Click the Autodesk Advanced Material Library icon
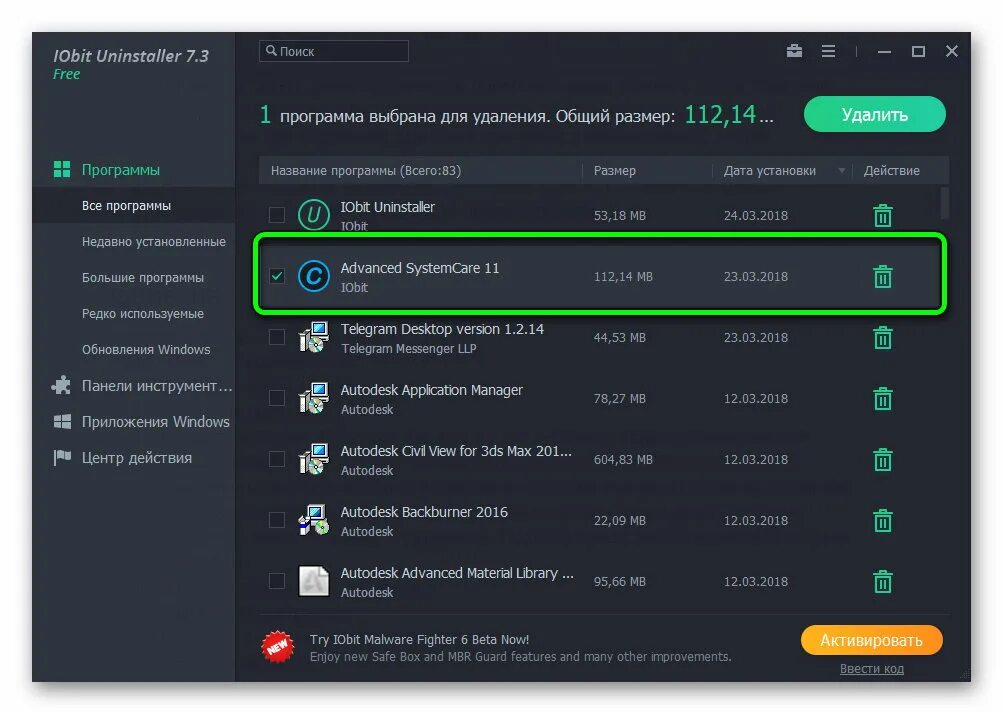Image resolution: width=1003 pixels, height=714 pixels. (x=313, y=581)
